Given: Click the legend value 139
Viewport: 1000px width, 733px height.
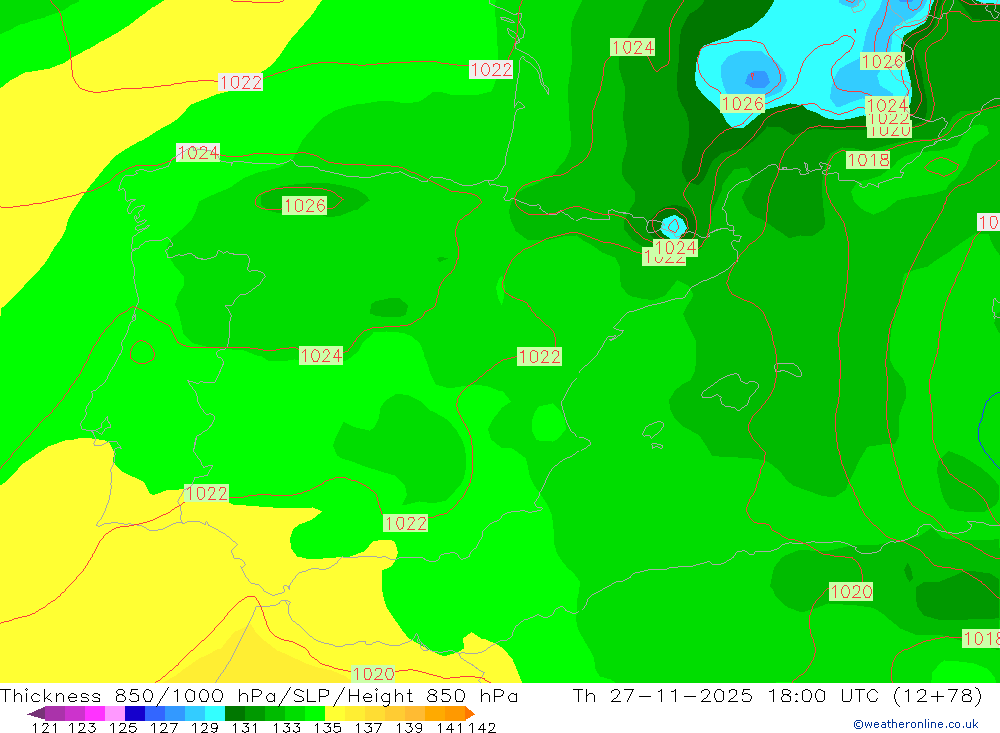Looking at the screenshot, I should (409, 727).
